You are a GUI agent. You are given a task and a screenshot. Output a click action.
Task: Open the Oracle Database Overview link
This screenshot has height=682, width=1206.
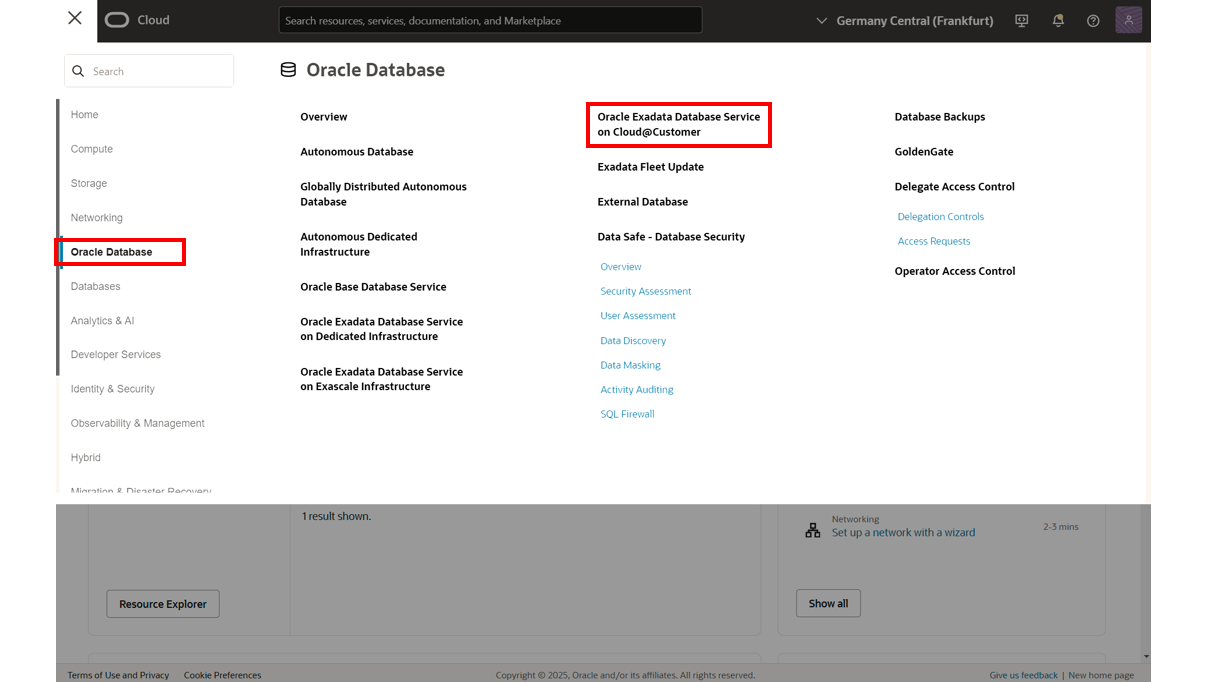click(x=324, y=117)
